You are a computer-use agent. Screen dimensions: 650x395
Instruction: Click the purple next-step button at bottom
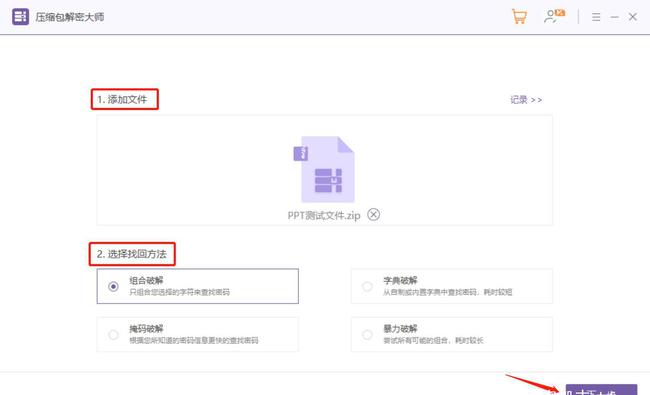point(601,390)
